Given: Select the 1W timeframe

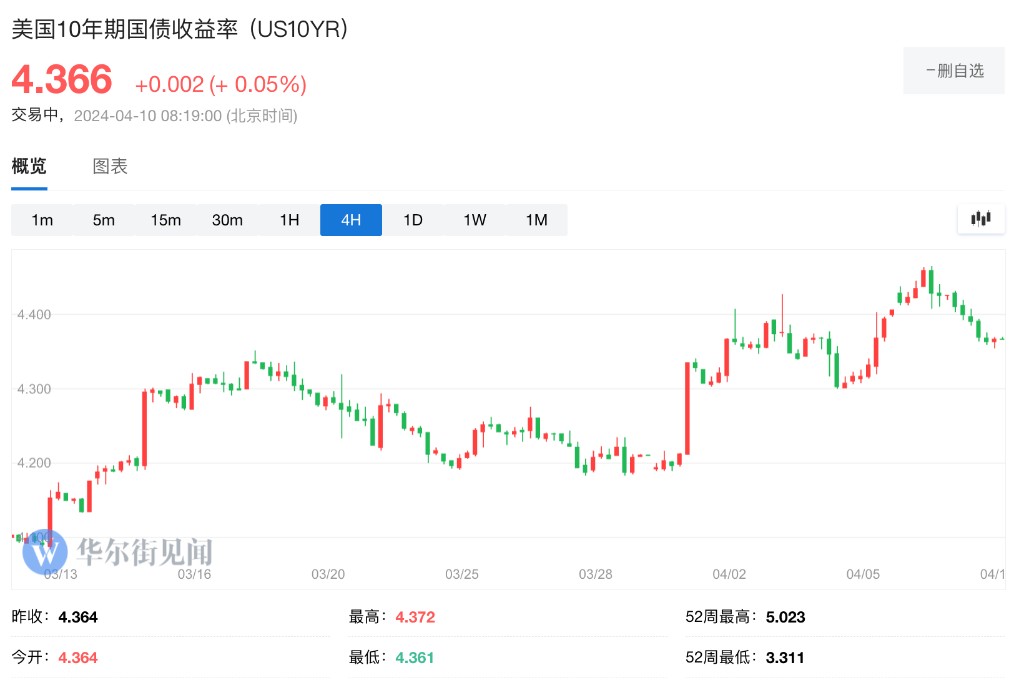Looking at the screenshot, I should pos(475,220).
